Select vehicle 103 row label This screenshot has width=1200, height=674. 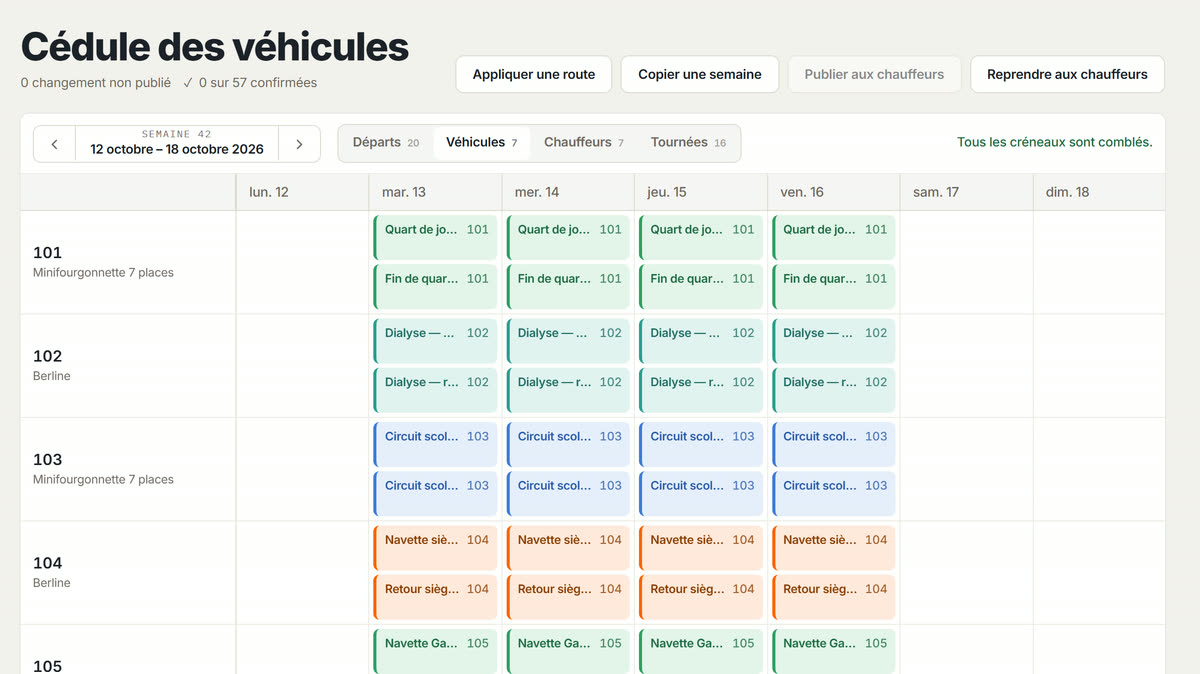(x=128, y=469)
